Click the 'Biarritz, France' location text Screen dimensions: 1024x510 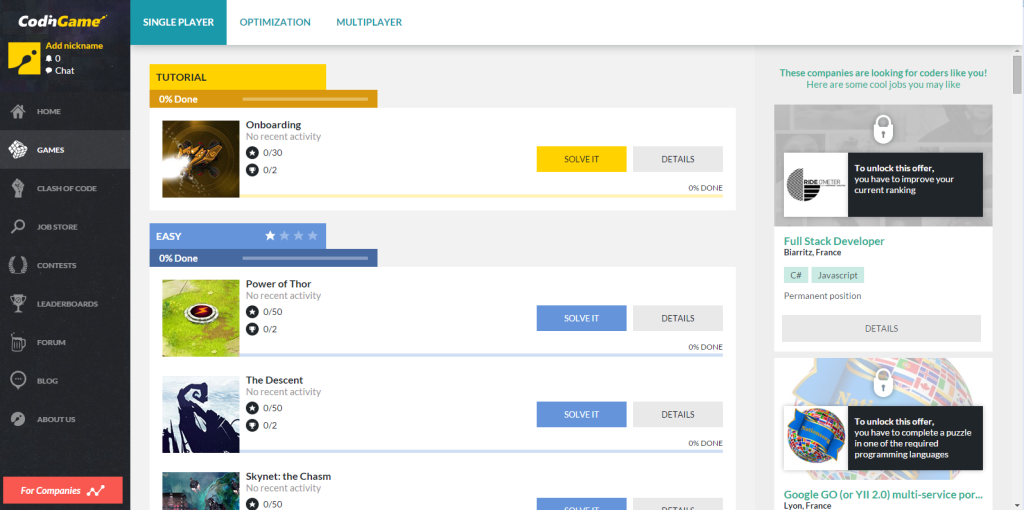click(x=812, y=252)
